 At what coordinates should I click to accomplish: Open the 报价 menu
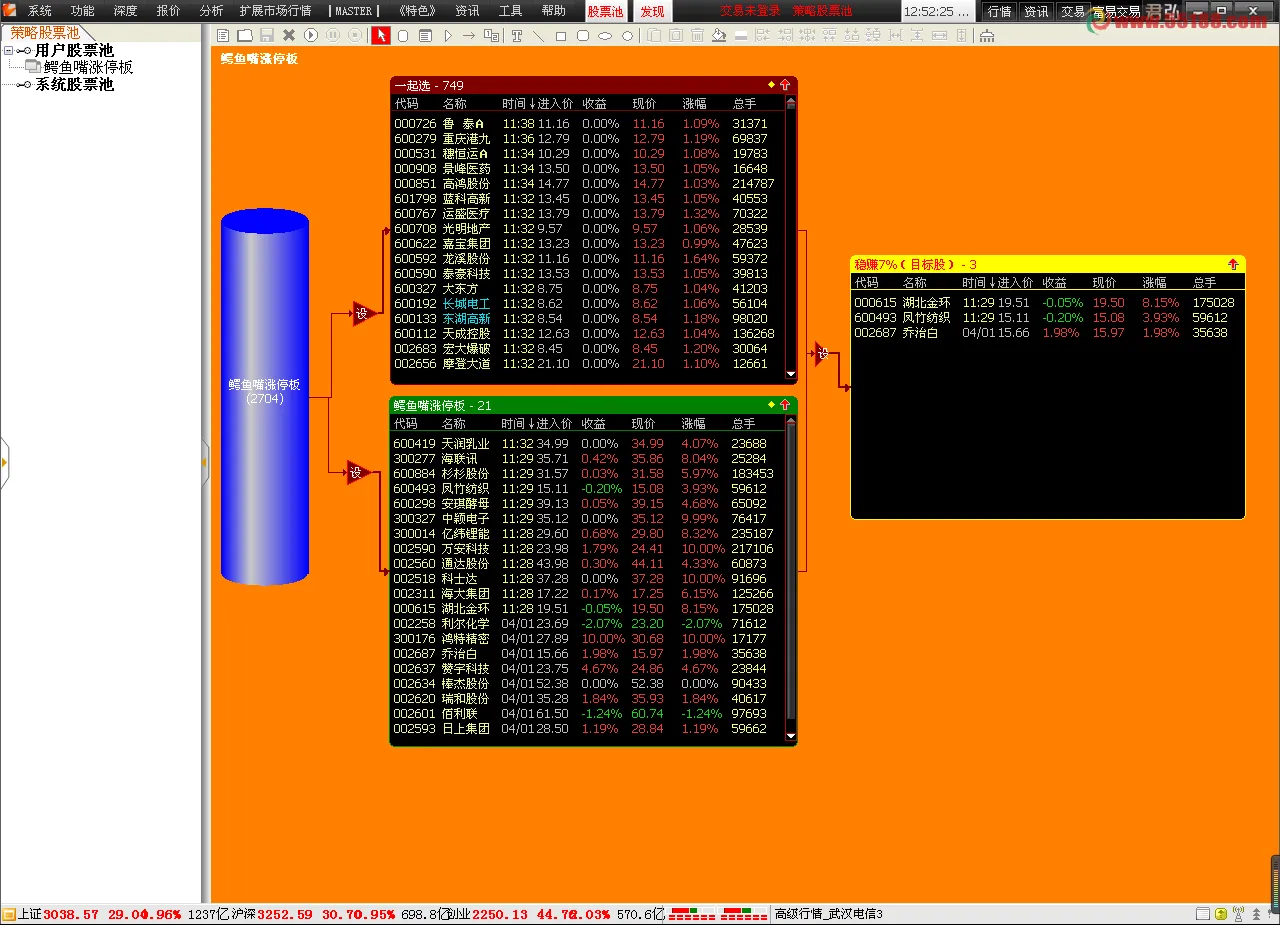point(169,11)
